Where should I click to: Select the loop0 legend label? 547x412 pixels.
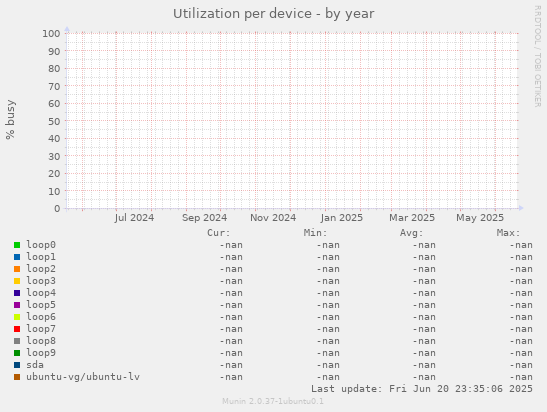click(x=41, y=245)
